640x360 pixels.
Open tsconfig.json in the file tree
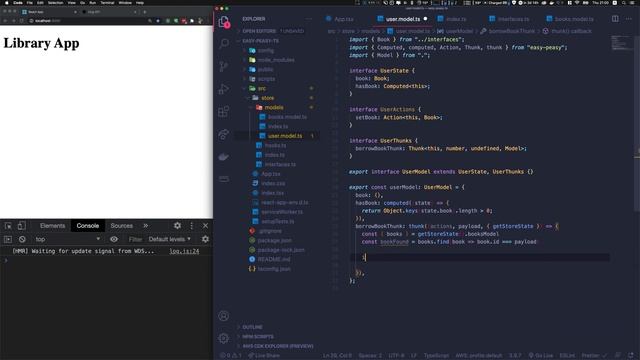click(274, 269)
